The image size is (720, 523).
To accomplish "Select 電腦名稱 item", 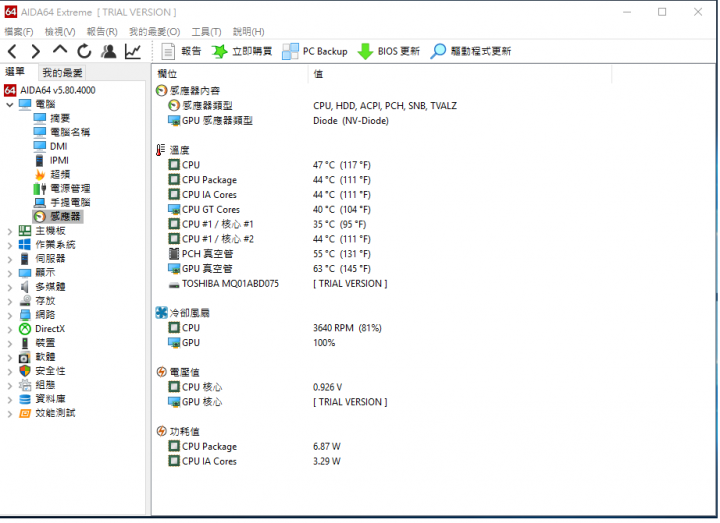I will tap(62, 132).
